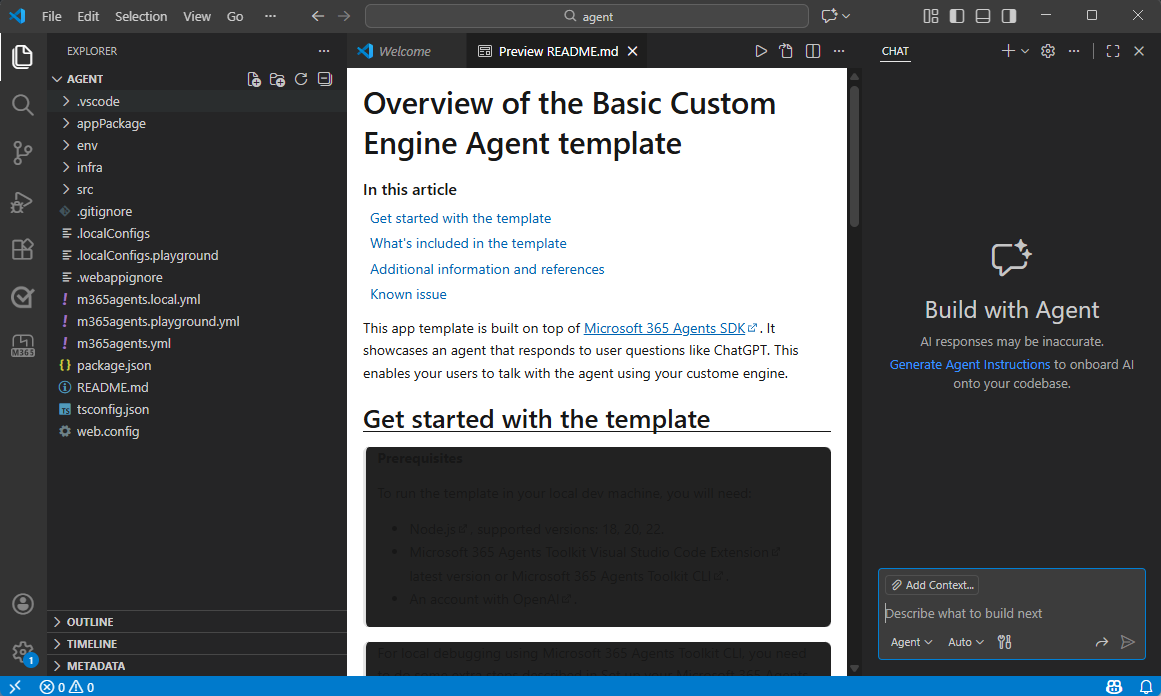Create a new folder in AGENT explorer
The width and height of the screenshot is (1161, 696).
tap(278, 79)
